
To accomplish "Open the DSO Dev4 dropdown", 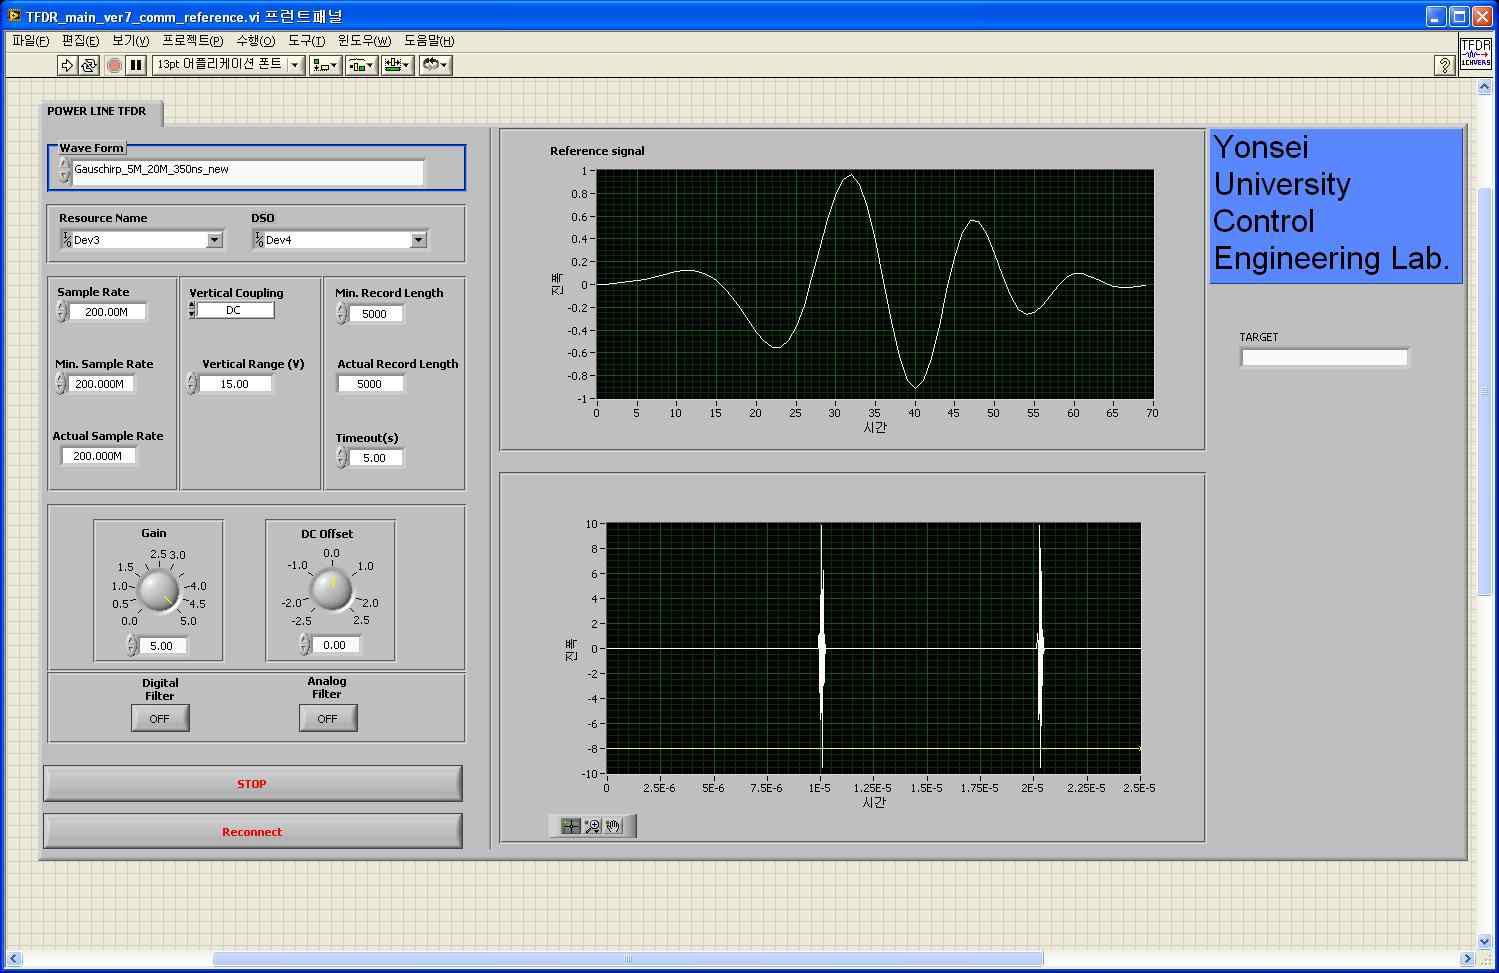I will click(x=418, y=240).
